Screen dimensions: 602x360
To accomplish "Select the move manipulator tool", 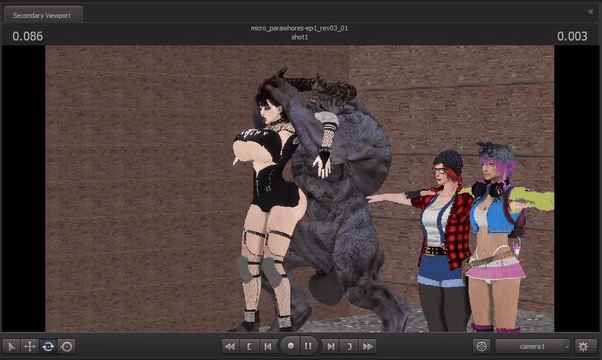I will click(x=30, y=347).
